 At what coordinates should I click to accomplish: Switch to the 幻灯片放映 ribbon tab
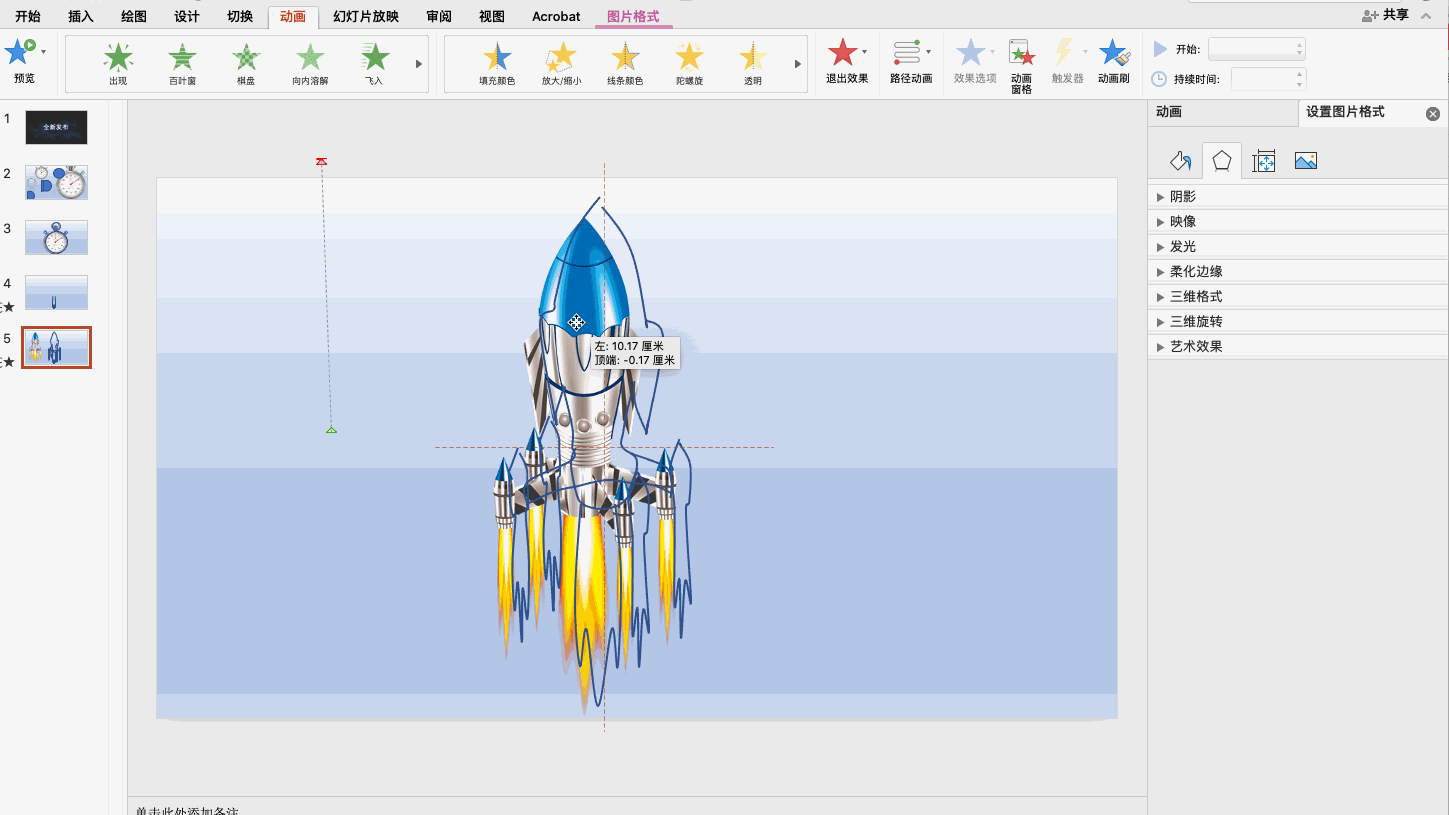(x=366, y=16)
